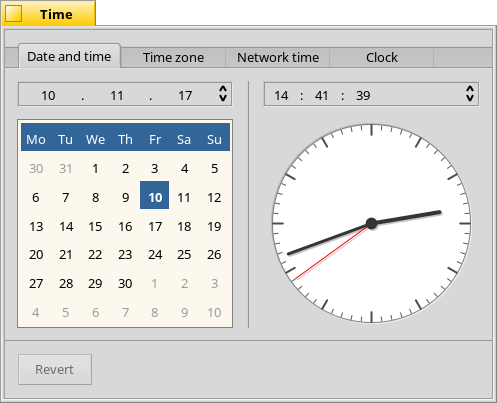The height and width of the screenshot is (403, 497).
Task: Open the Network time tab
Action: click(278, 58)
